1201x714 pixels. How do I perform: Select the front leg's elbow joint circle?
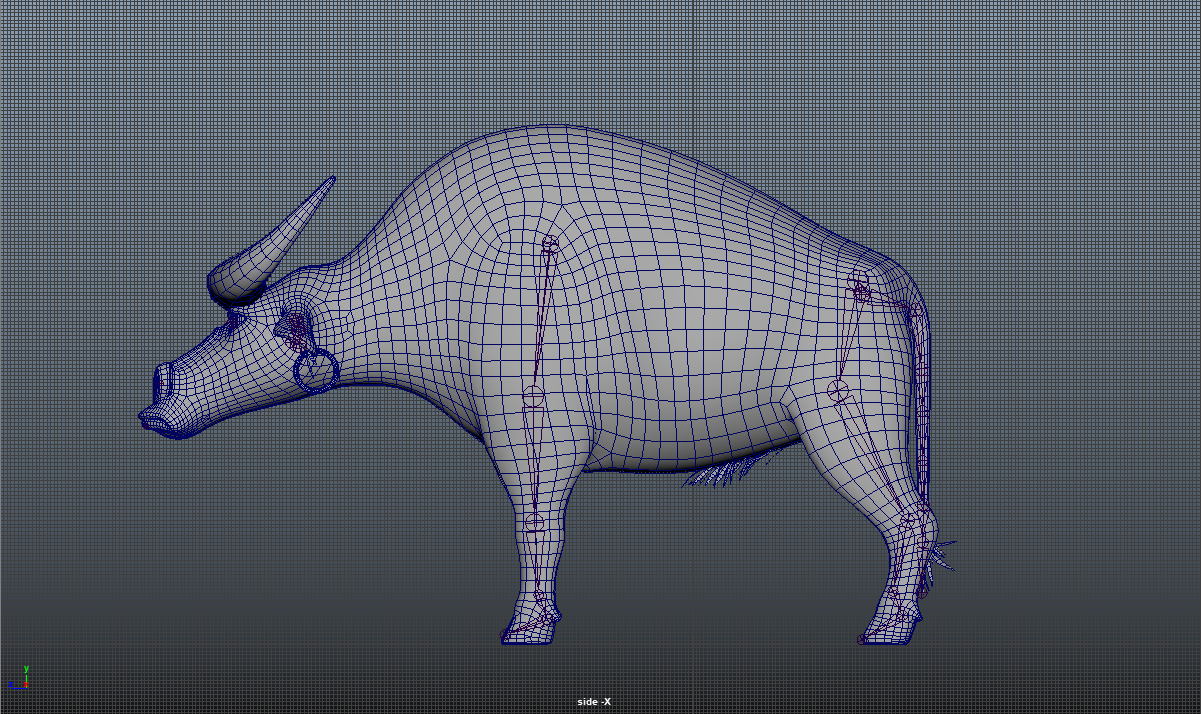point(534,395)
